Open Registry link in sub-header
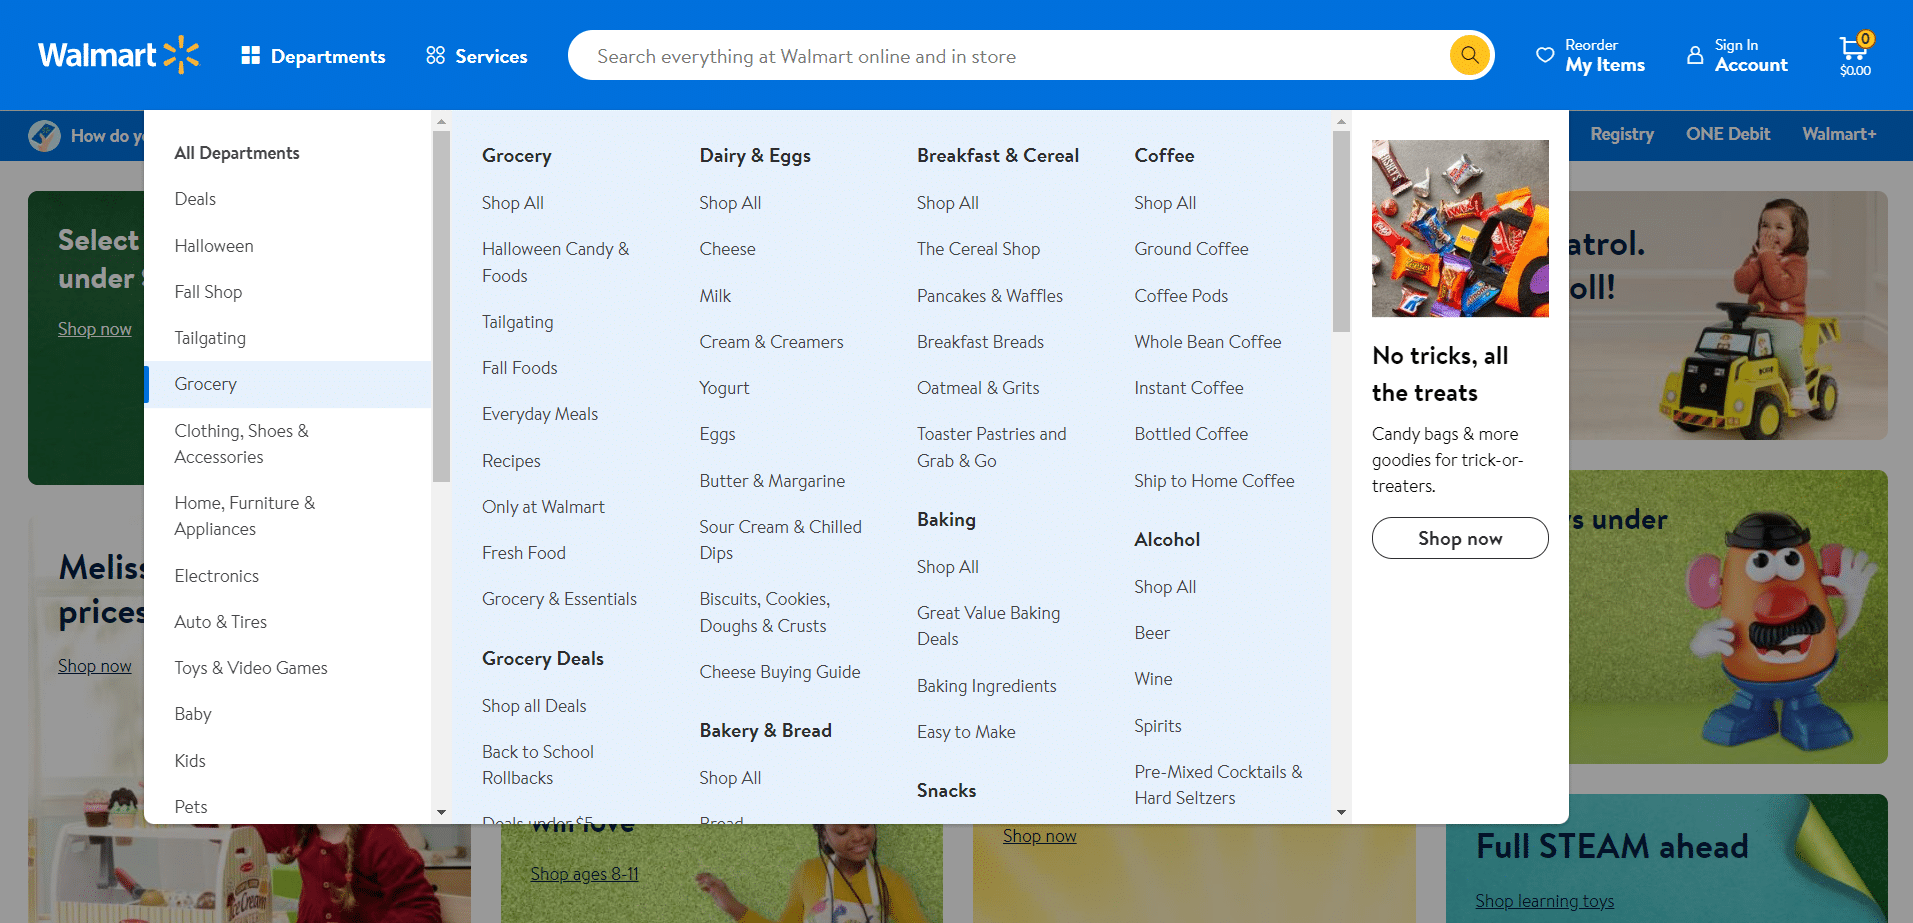Screen dimensions: 1913x923 pyautogui.click(x=1622, y=134)
